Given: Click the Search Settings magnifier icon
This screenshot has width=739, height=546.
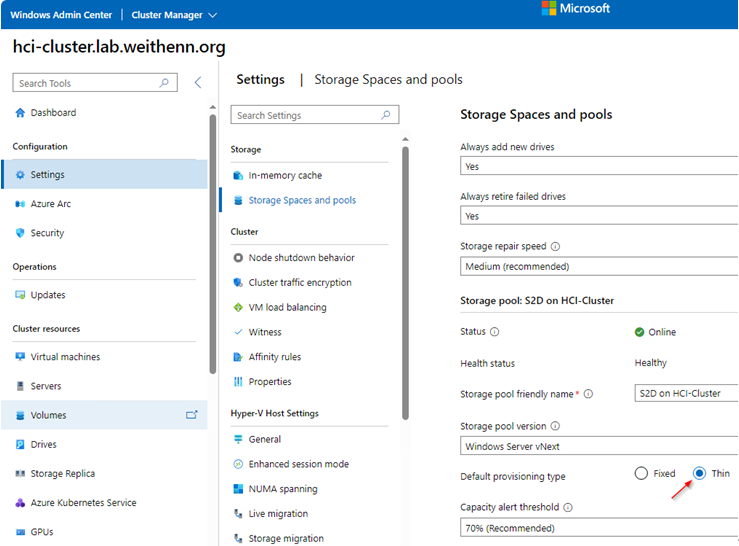Looking at the screenshot, I should pyautogui.click(x=386, y=115).
